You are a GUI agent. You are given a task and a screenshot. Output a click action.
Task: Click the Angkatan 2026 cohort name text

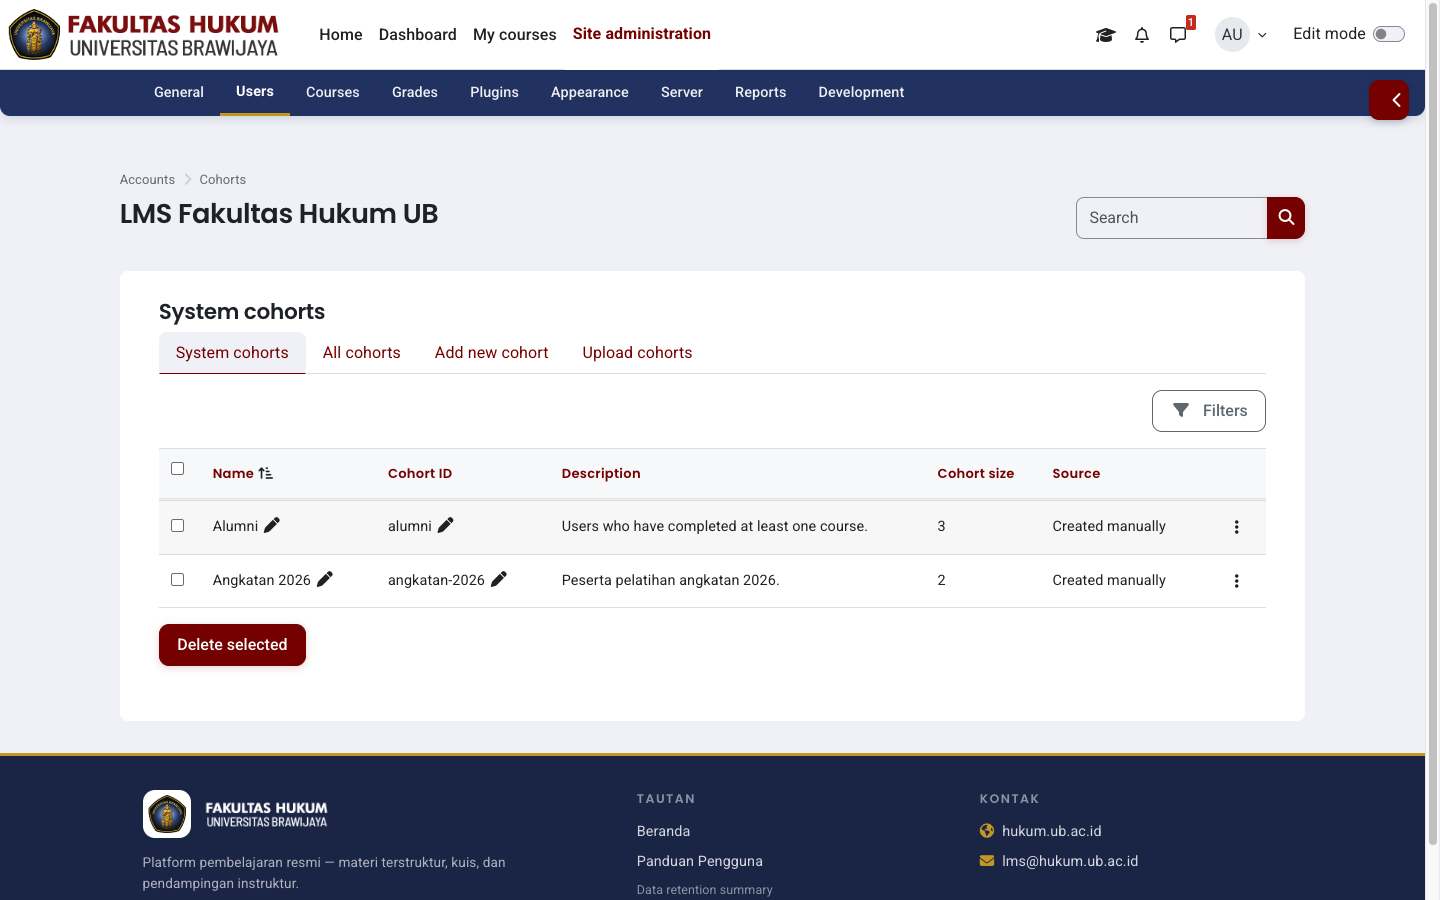point(261,580)
